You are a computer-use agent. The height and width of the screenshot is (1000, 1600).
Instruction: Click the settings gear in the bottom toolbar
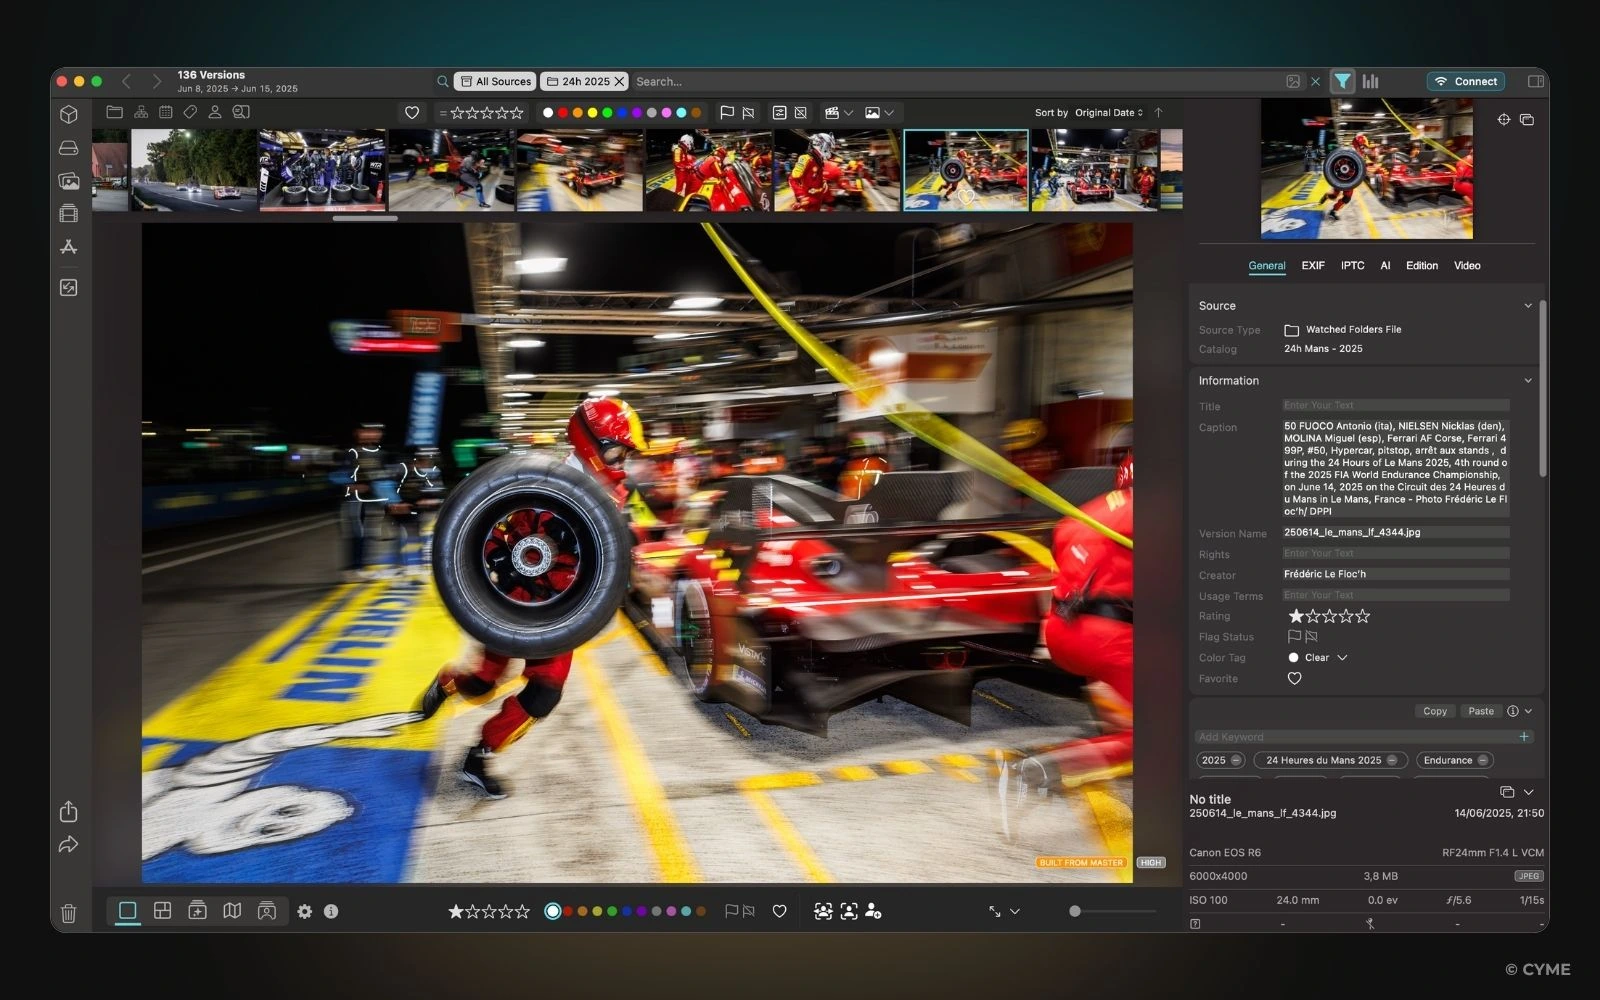tap(305, 911)
